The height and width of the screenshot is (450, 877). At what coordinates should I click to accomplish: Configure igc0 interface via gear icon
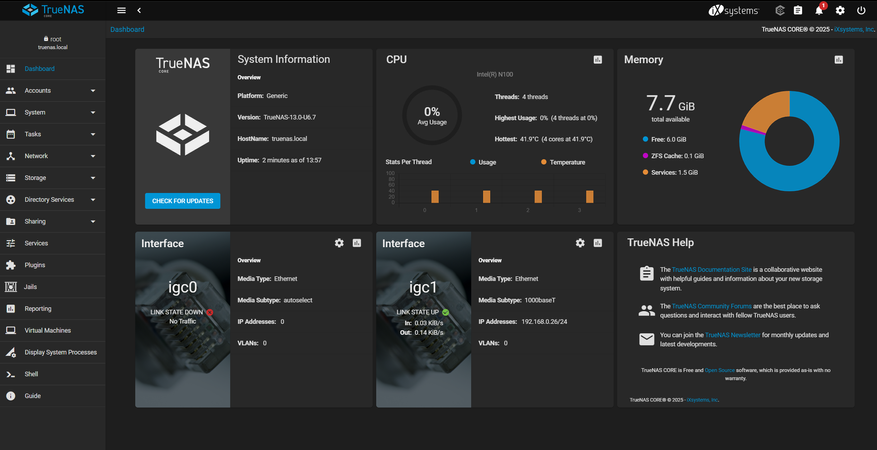[339, 243]
